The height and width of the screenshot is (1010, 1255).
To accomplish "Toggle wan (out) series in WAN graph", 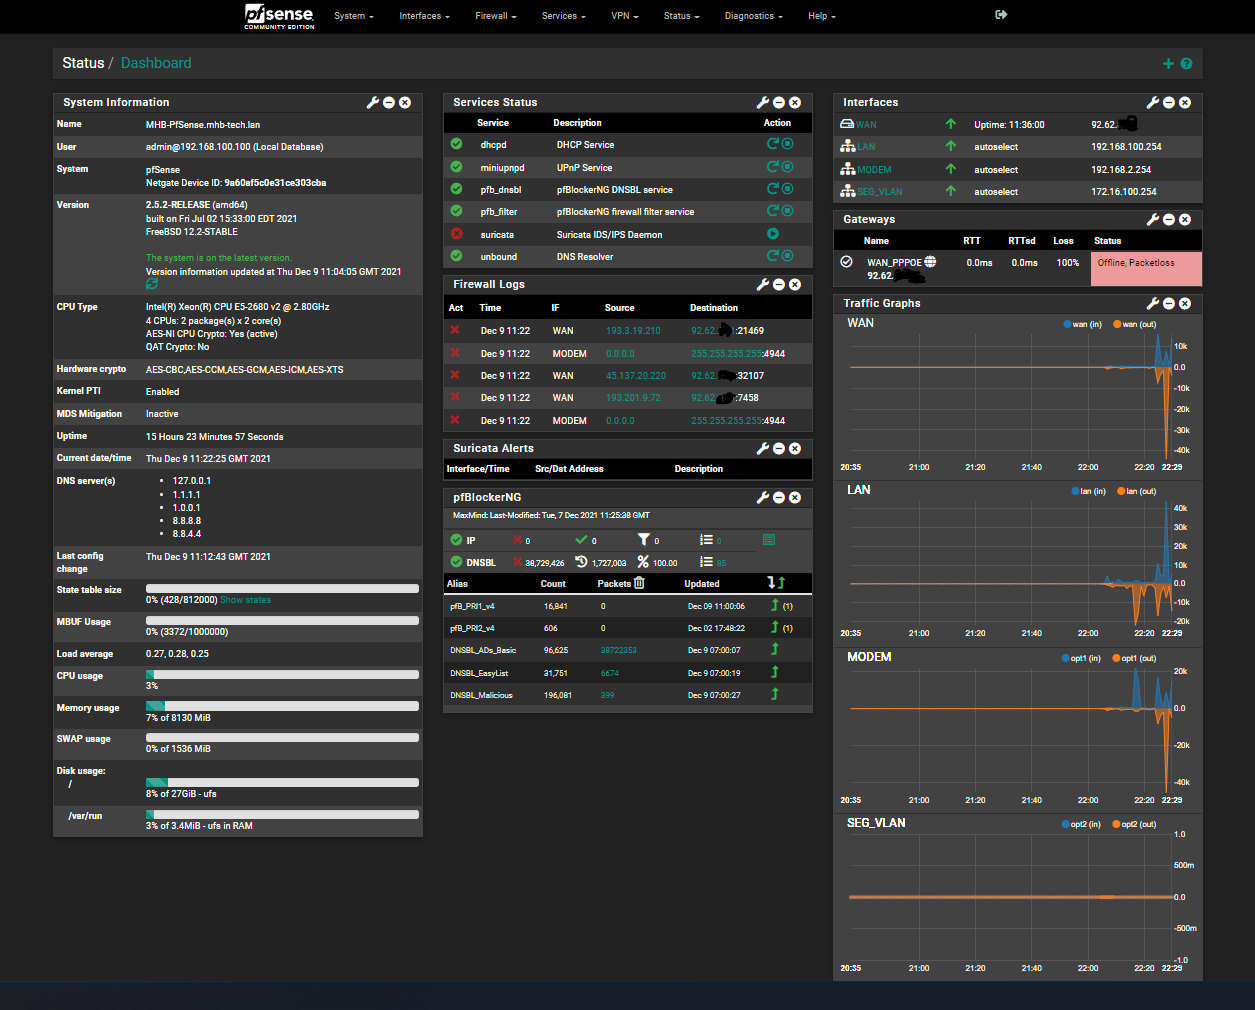I will point(1134,324).
